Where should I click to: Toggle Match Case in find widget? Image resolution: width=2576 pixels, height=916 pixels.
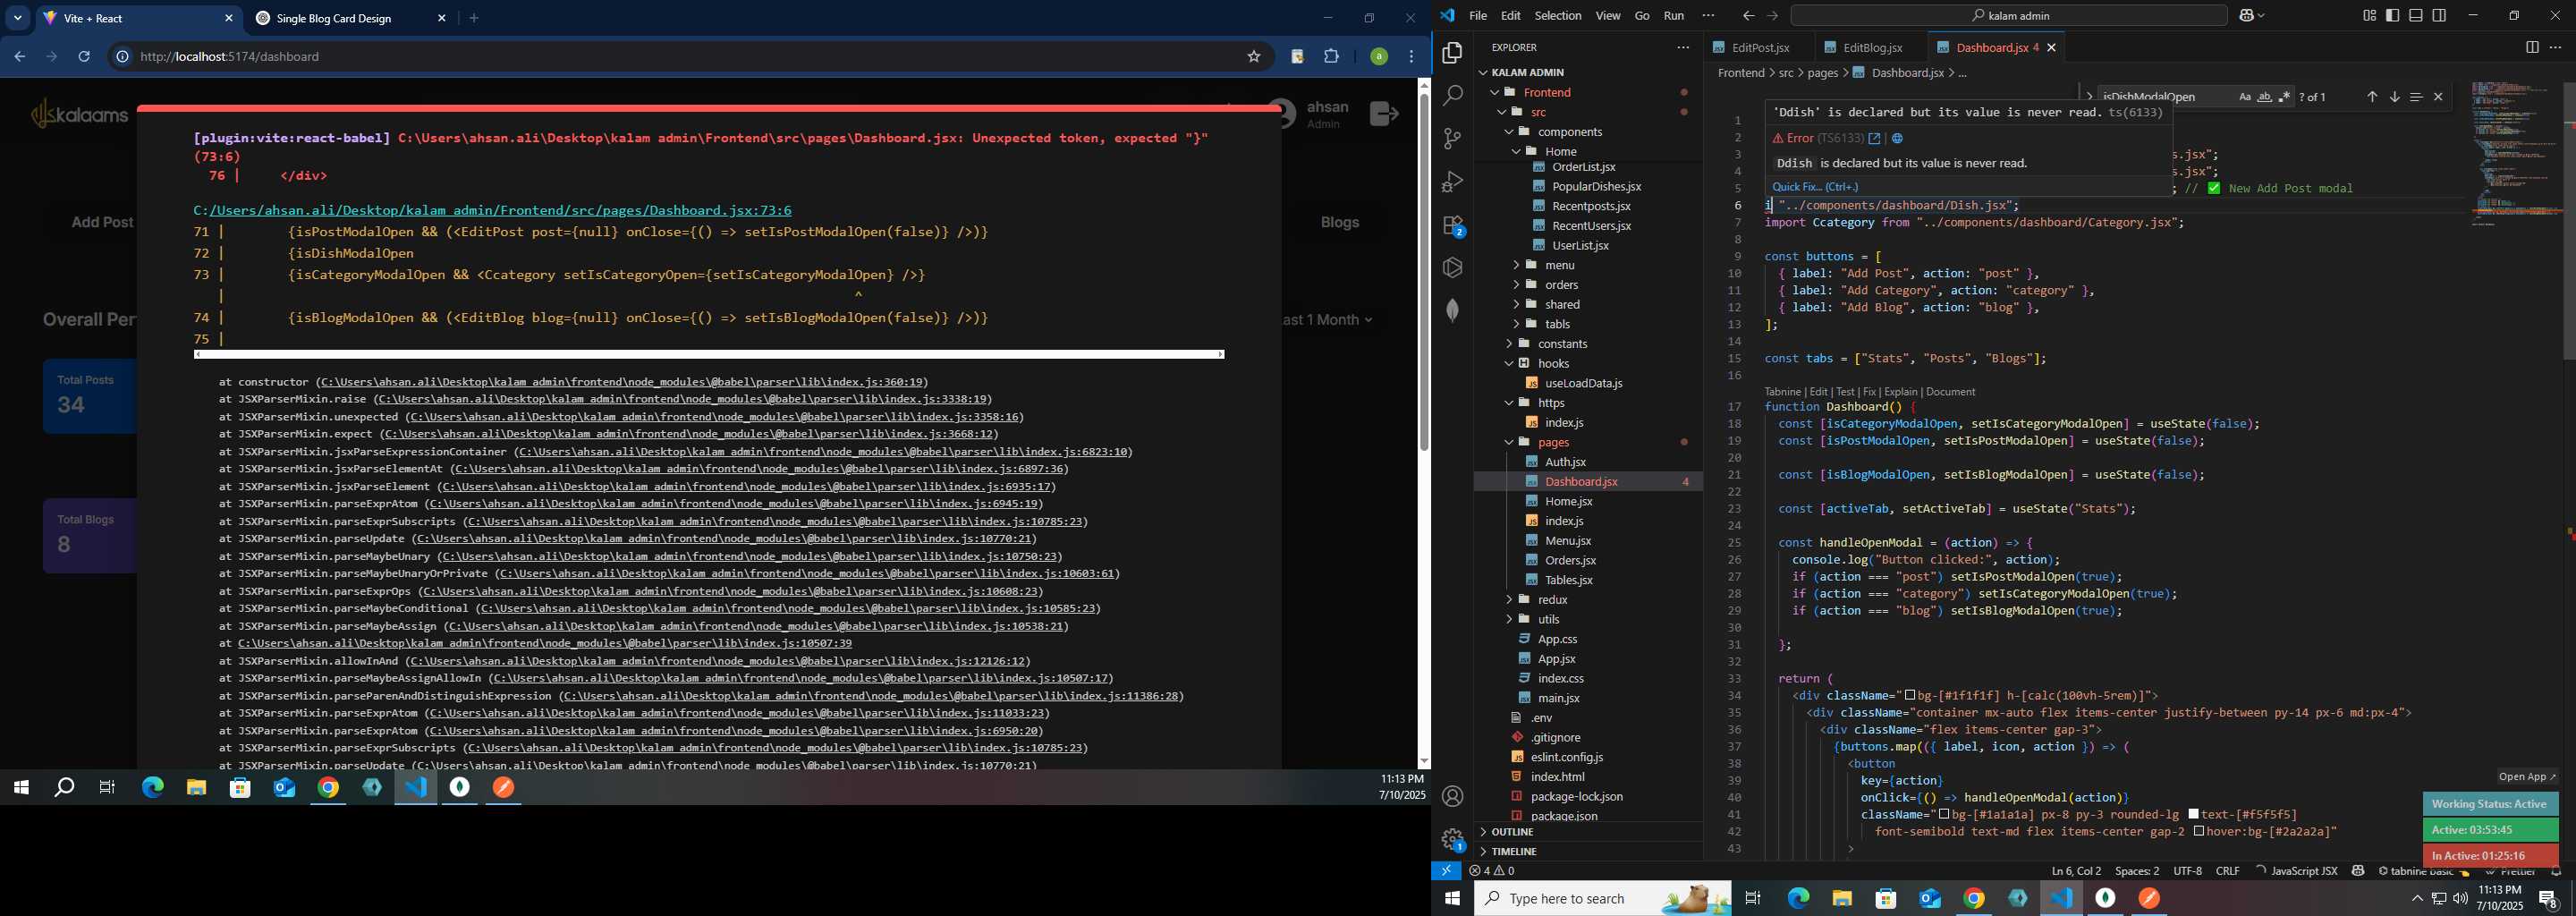[x=2245, y=97]
